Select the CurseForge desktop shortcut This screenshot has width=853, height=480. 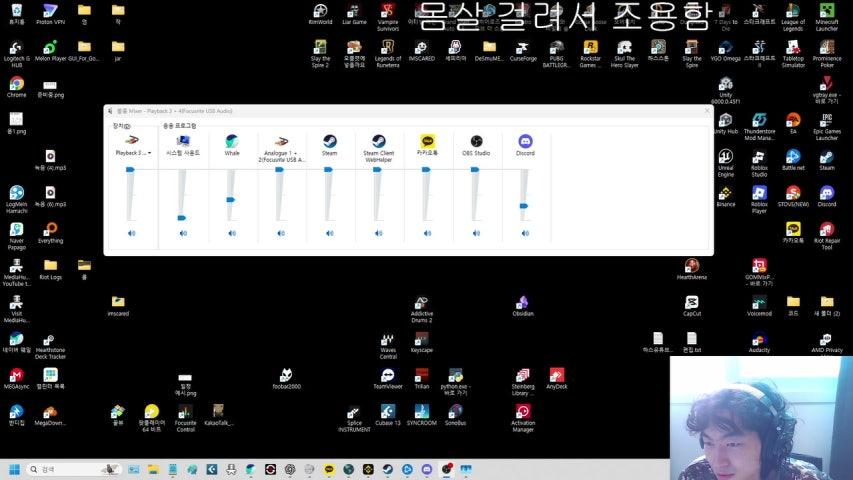pyautogui.click(x=523, y=51)
